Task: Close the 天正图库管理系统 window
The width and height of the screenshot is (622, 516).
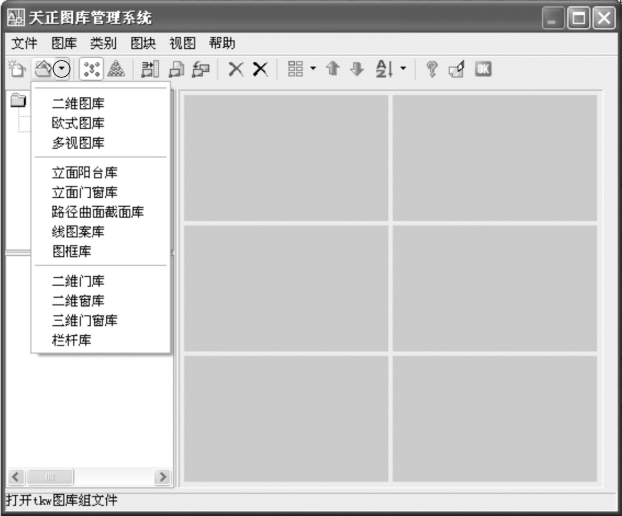Action: click(x=604, y=18)
